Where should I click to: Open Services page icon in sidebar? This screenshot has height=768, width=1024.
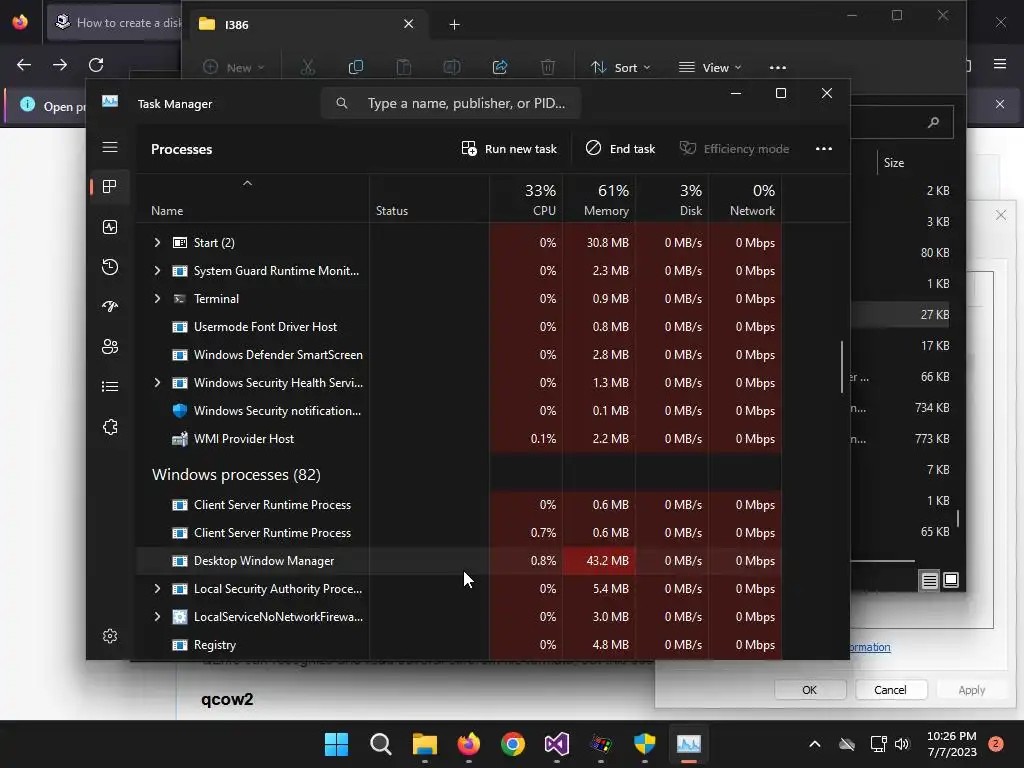[110, 427]
